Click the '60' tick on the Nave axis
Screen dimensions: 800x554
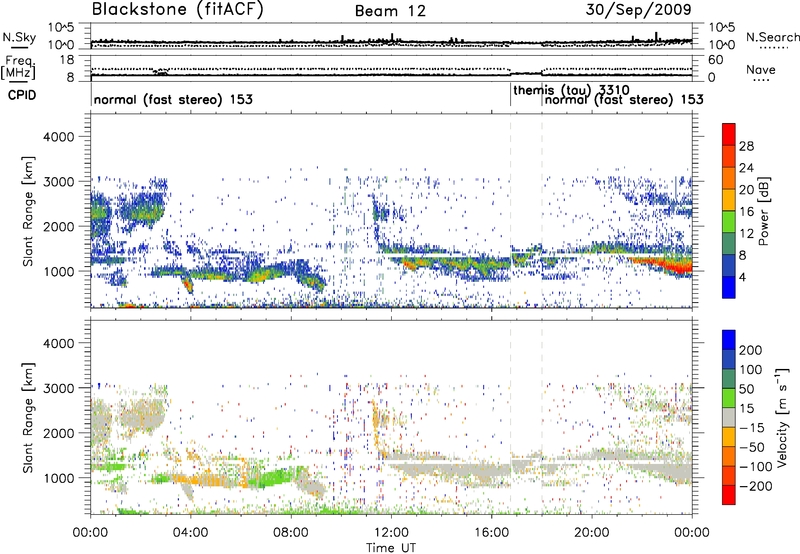(715, 60)
